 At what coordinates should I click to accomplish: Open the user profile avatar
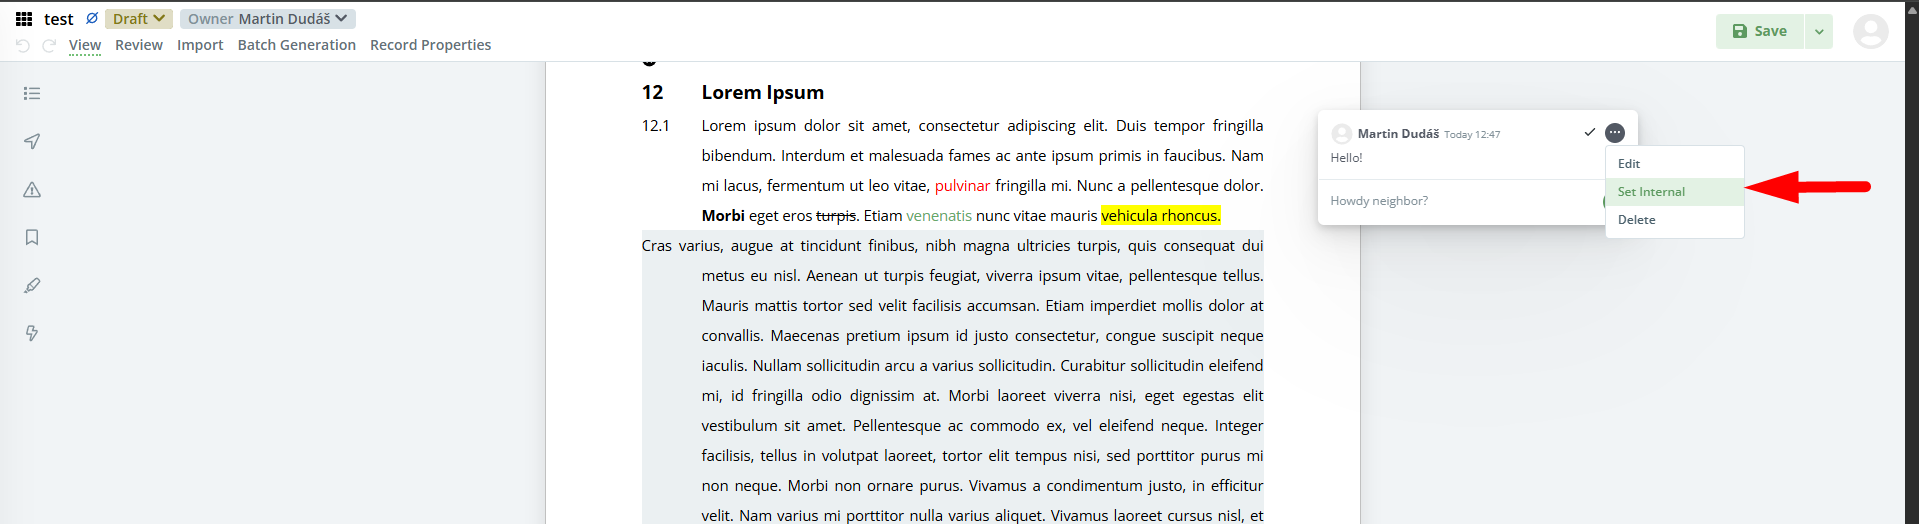pos(1870,32)
